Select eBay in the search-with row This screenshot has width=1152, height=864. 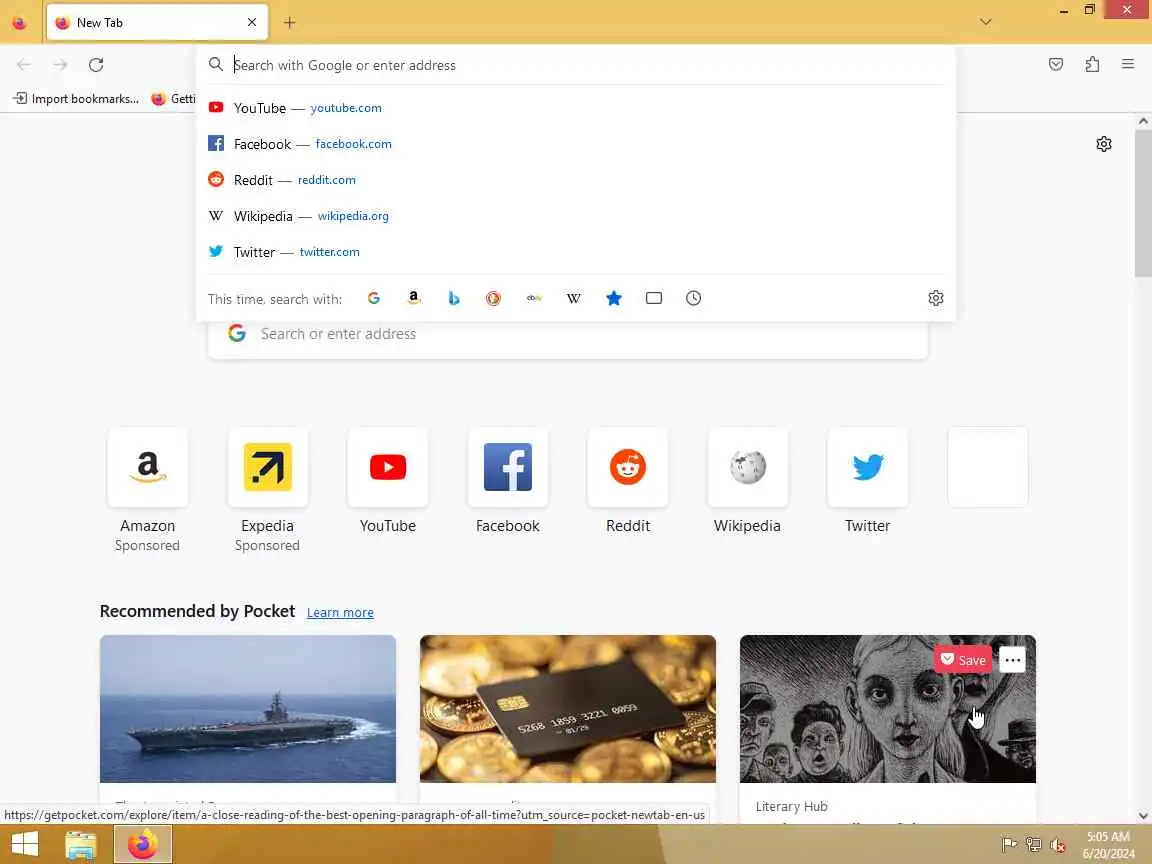(534, 298)
